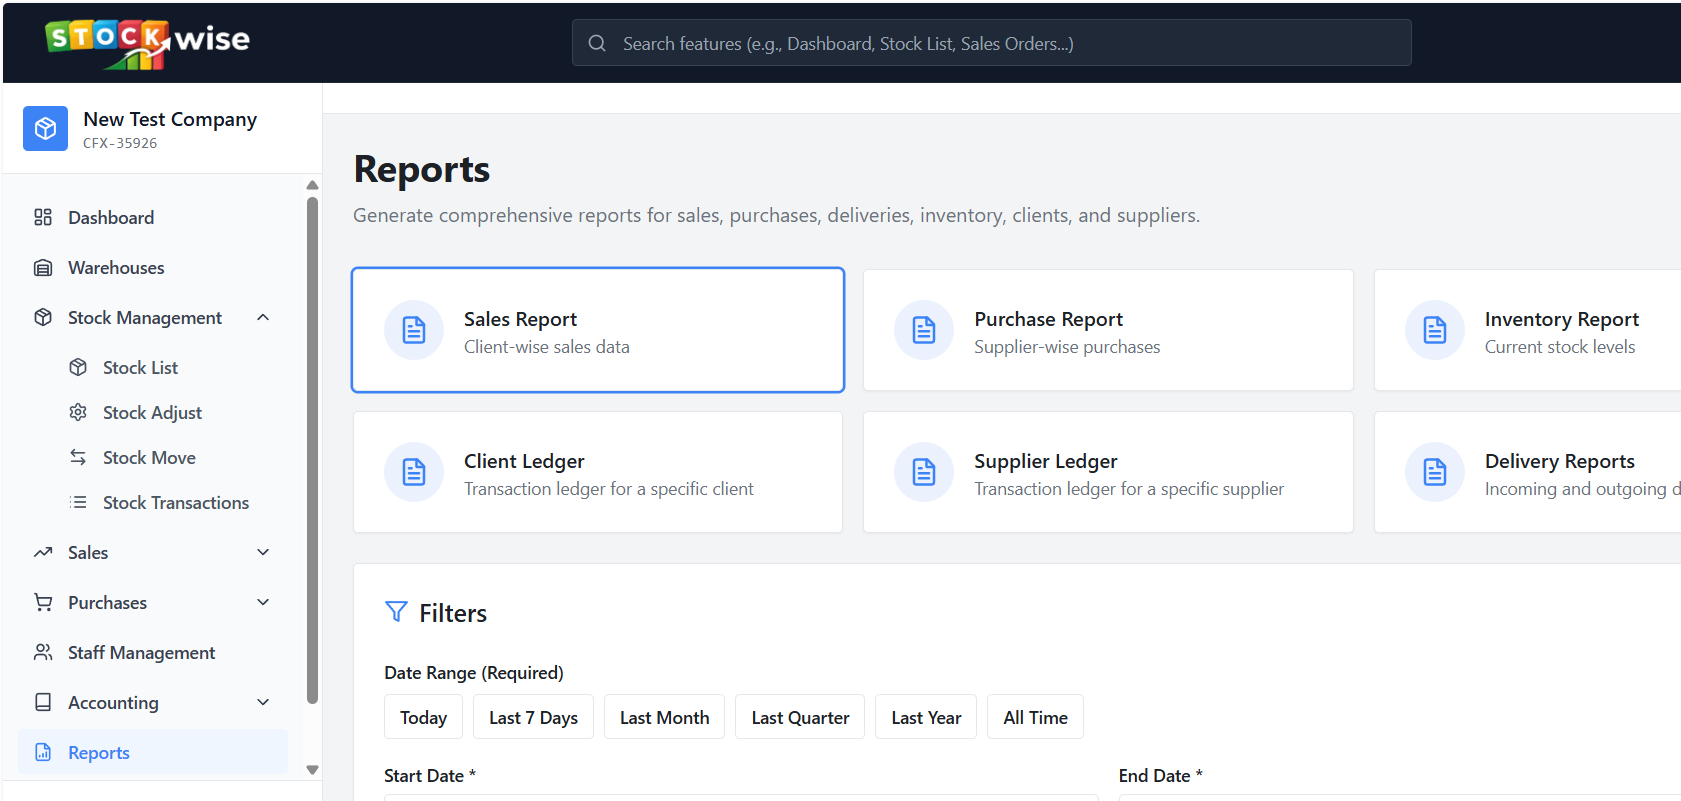Viewport: 1681px width, 801px height.
Task: Open the Warehouses menu item
Action: (x=153, y=267)
